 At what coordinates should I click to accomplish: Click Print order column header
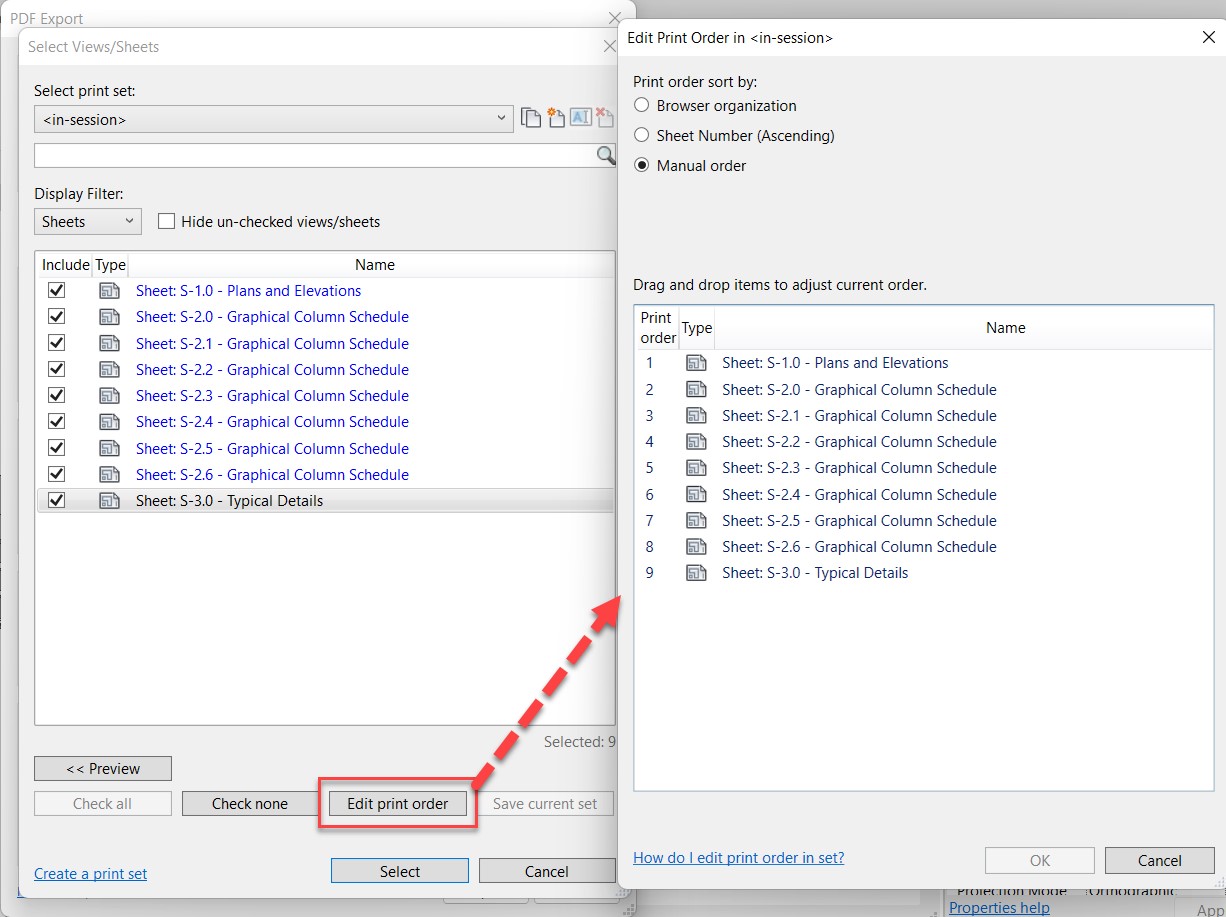[x=658, y=328]
